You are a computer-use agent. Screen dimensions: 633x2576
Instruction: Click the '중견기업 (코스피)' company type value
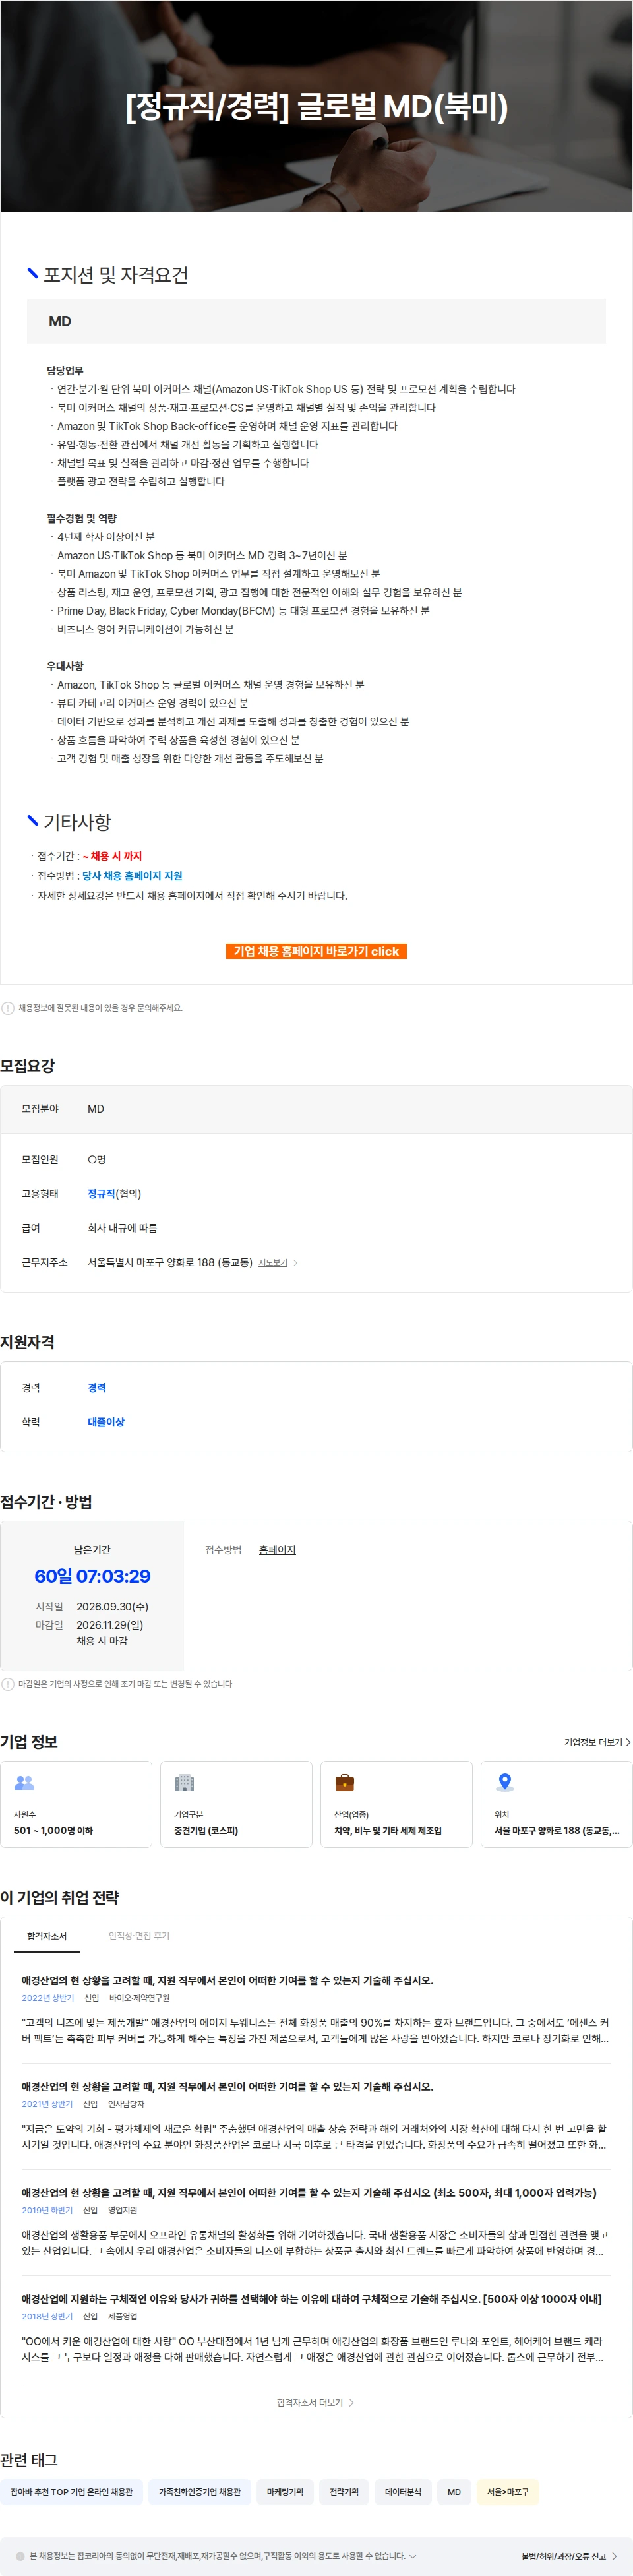click(x=206, y=1831)
